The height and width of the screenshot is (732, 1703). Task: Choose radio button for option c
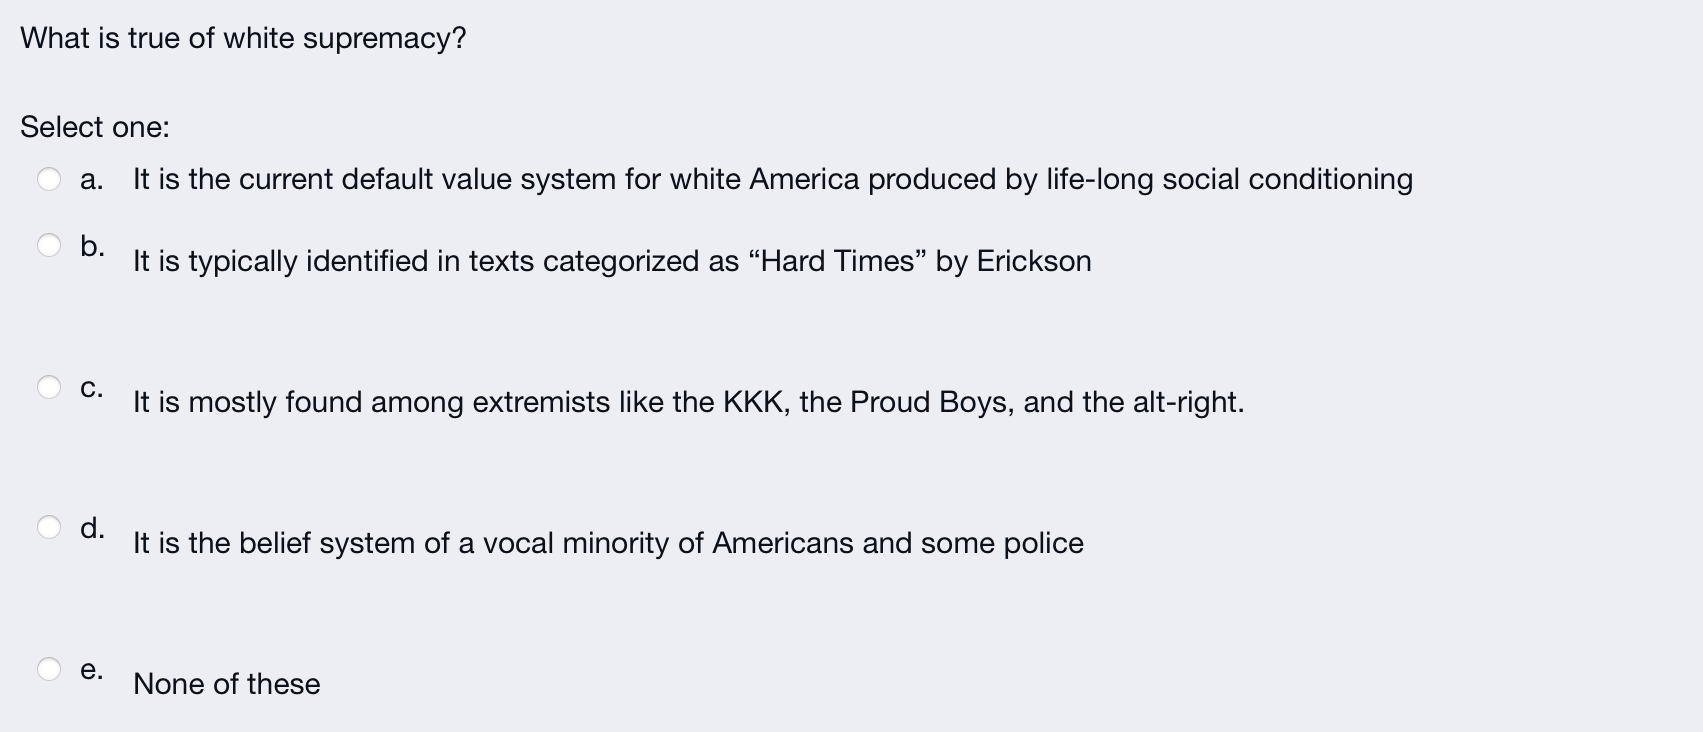click(49, 386)
